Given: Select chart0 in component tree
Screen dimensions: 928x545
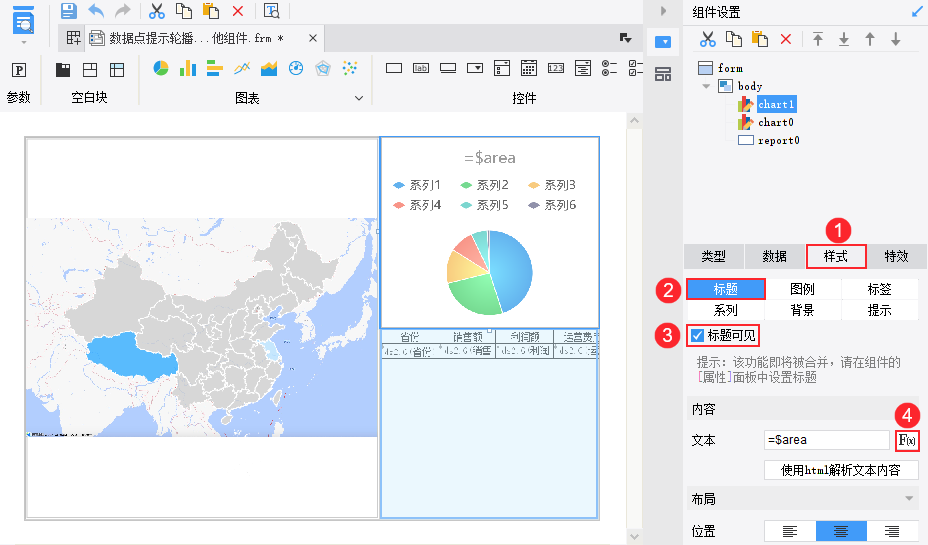Looking at the screenshot, I should (x=775, y=122).
